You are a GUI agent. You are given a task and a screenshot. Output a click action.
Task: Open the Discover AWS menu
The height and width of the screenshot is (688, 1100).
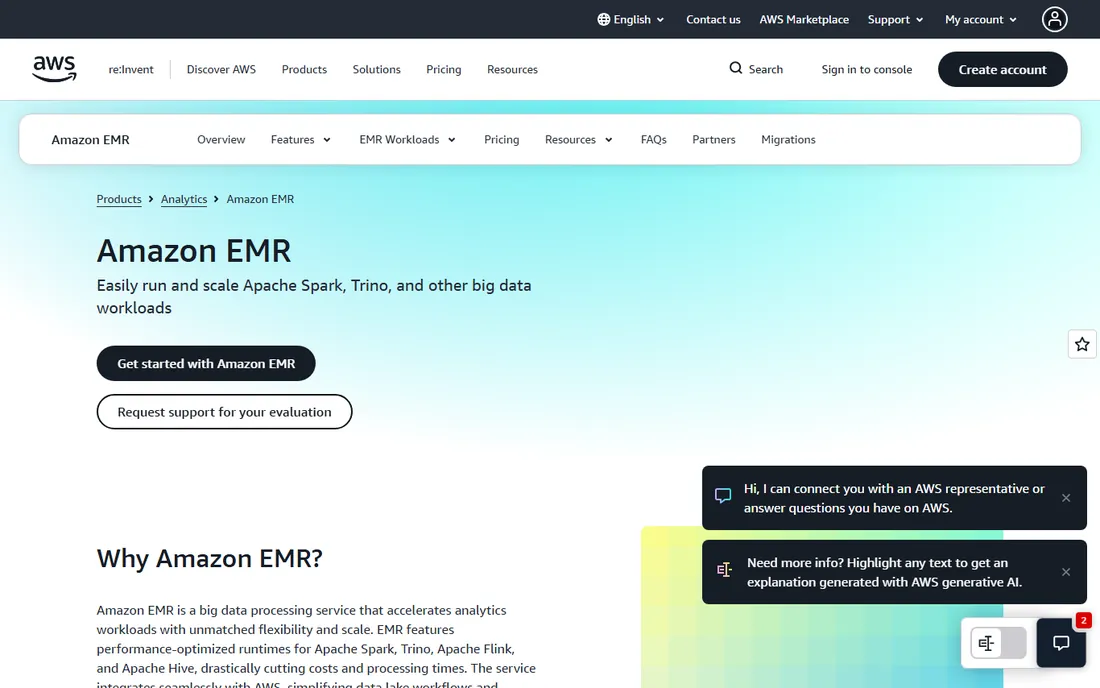(221, 69)
